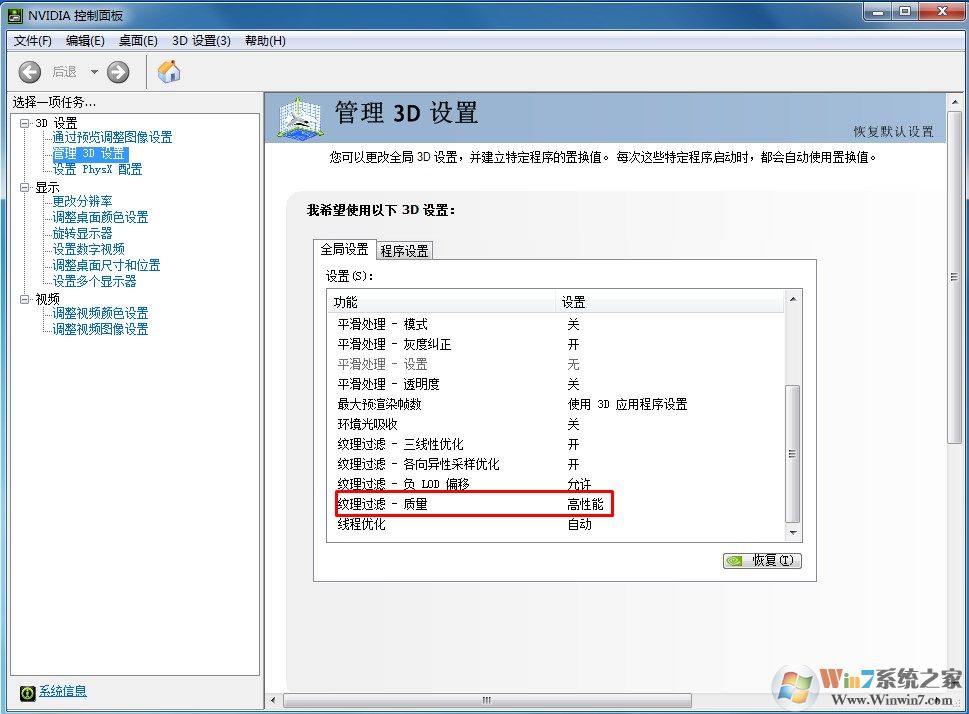Open 设置数字视频 task
Image resolution: width=969 pixels, height=714 pixels.
(88, 249)
